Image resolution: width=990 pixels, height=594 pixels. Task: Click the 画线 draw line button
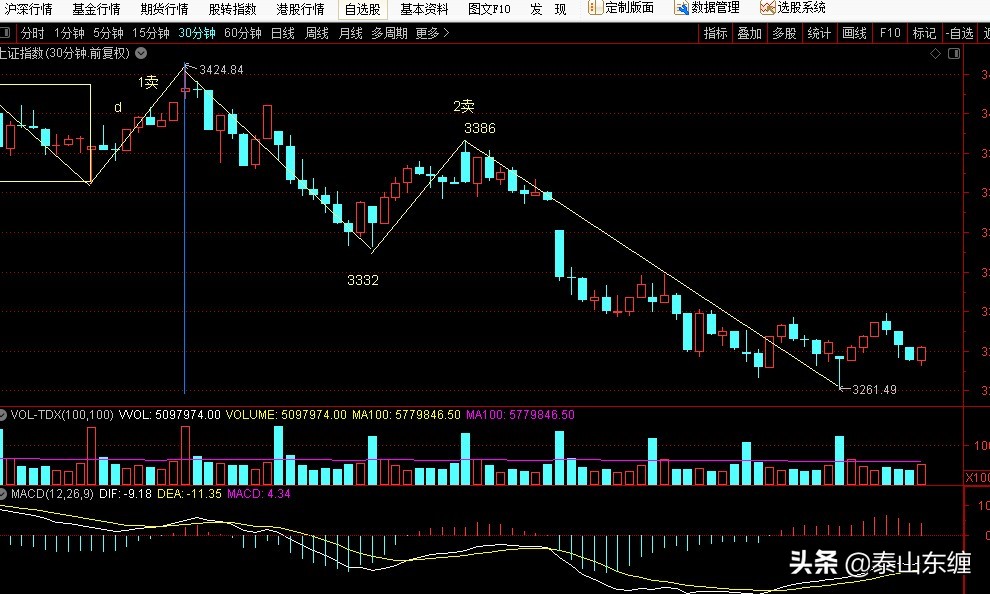tap(854, 33)
